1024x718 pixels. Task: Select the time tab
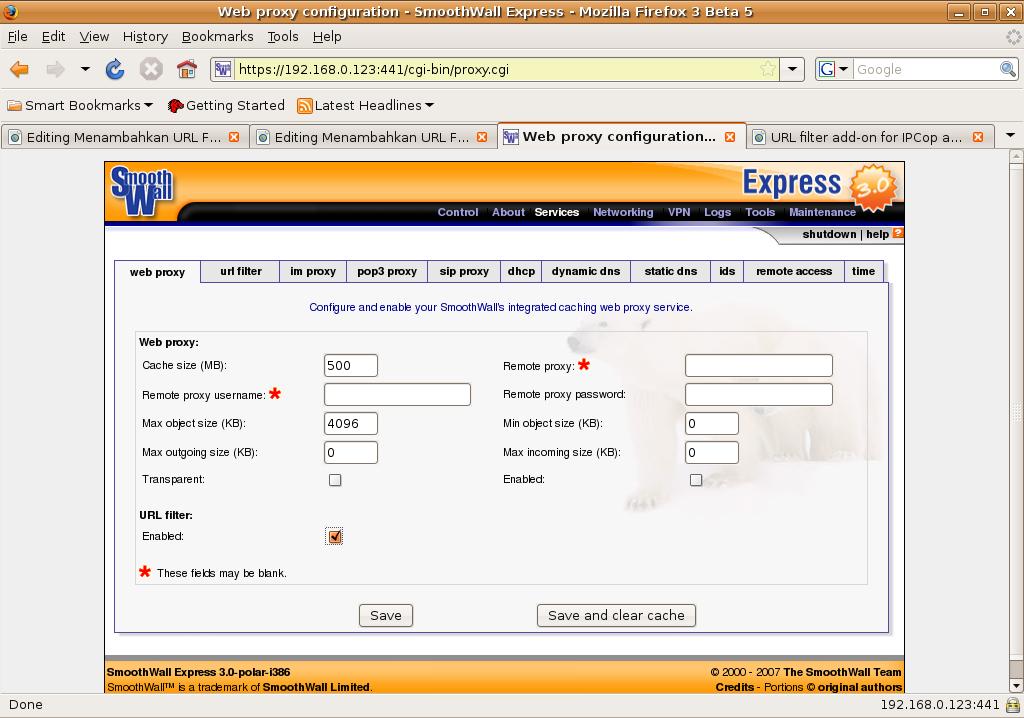tap(863, 271)
